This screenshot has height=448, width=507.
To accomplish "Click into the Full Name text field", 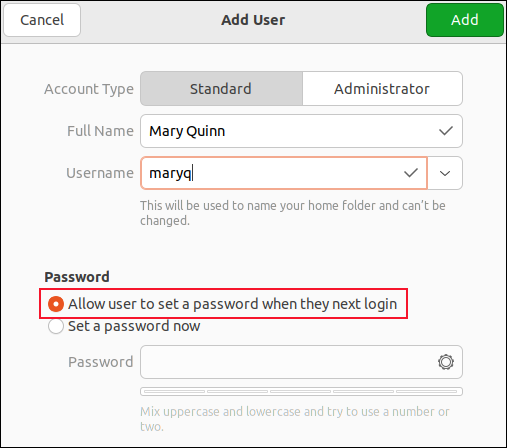I will 301,131.
